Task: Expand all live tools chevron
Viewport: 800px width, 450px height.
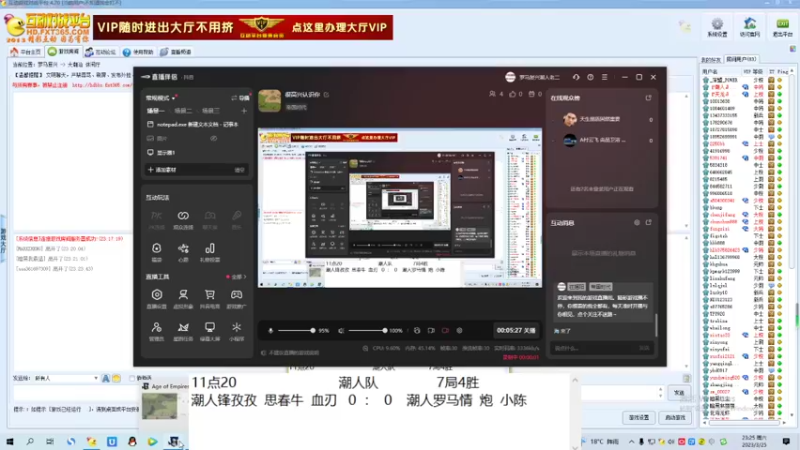Action: pyautogui.click(x=239, y=277)
